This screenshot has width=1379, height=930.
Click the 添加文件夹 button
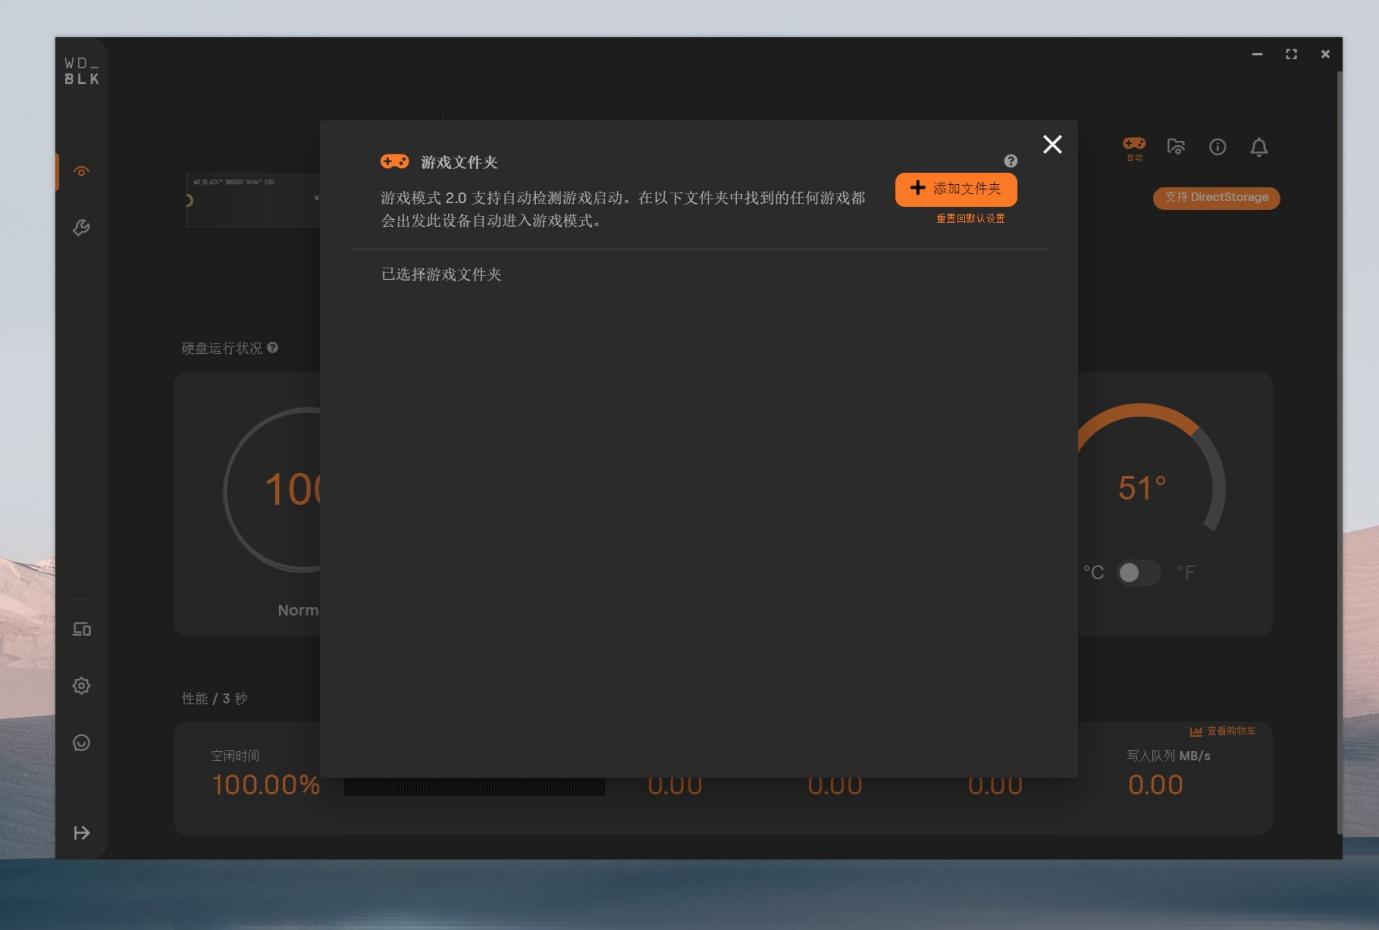pos(956,189)
